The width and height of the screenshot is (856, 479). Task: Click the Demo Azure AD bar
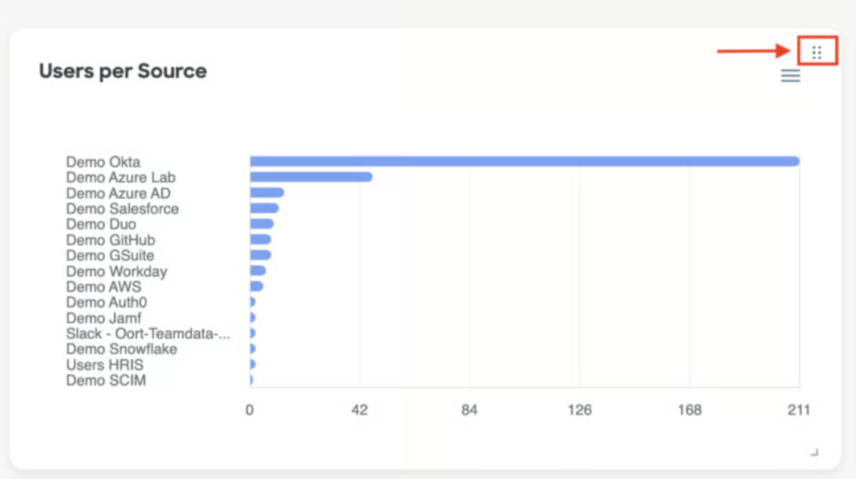(267, 193)
